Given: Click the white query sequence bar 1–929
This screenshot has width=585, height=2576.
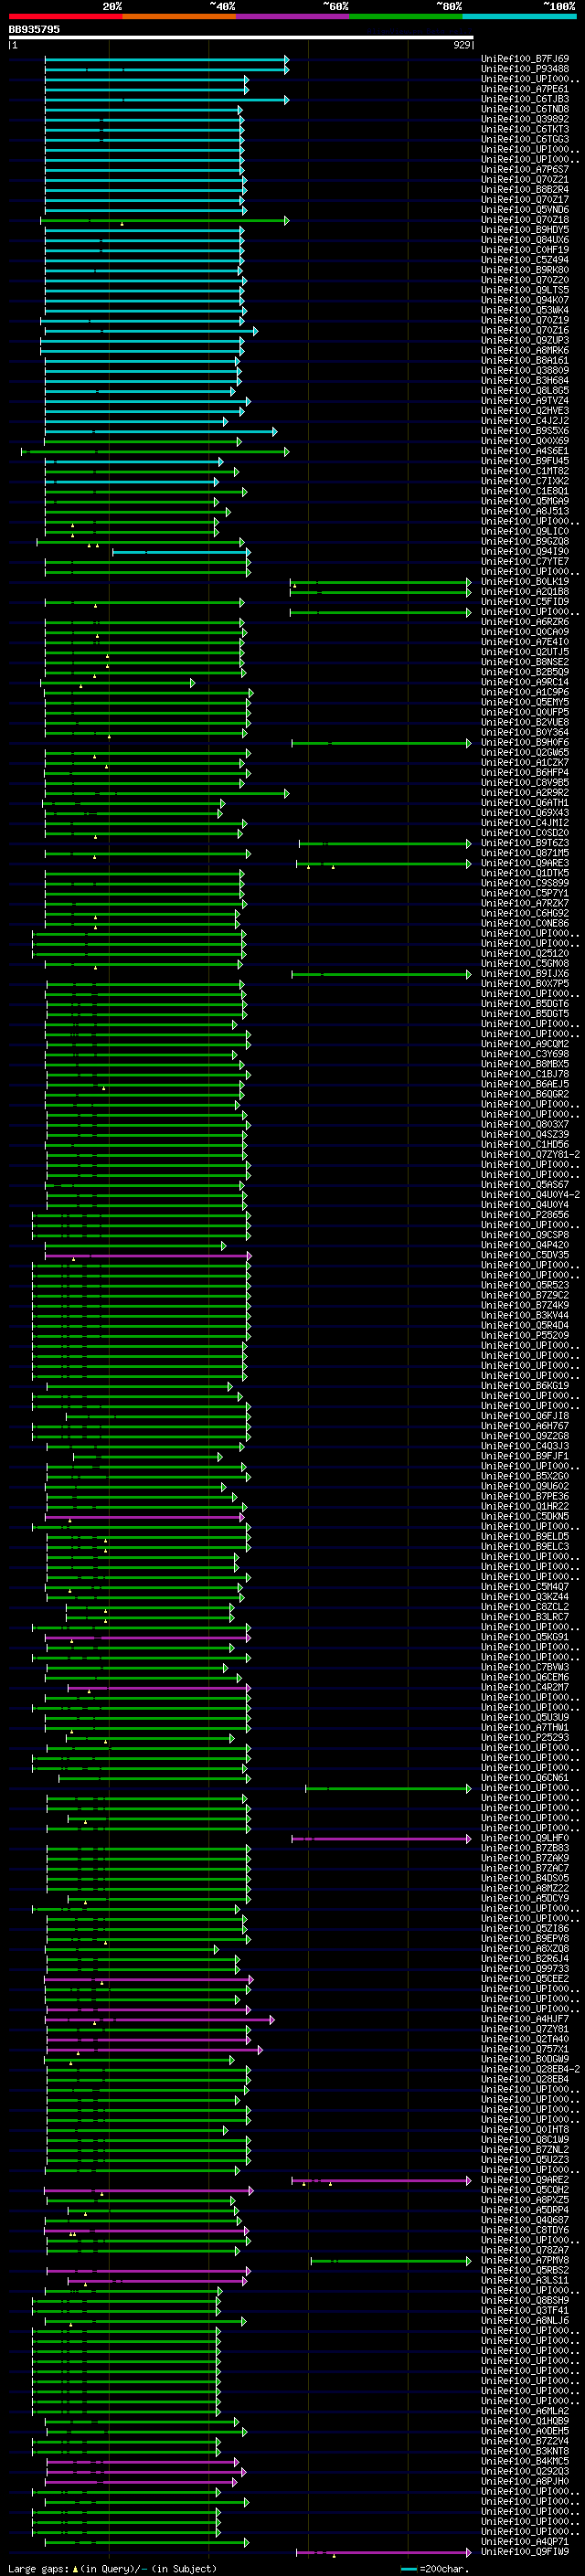Looking at the screenshot, I should tap(241, 38).
